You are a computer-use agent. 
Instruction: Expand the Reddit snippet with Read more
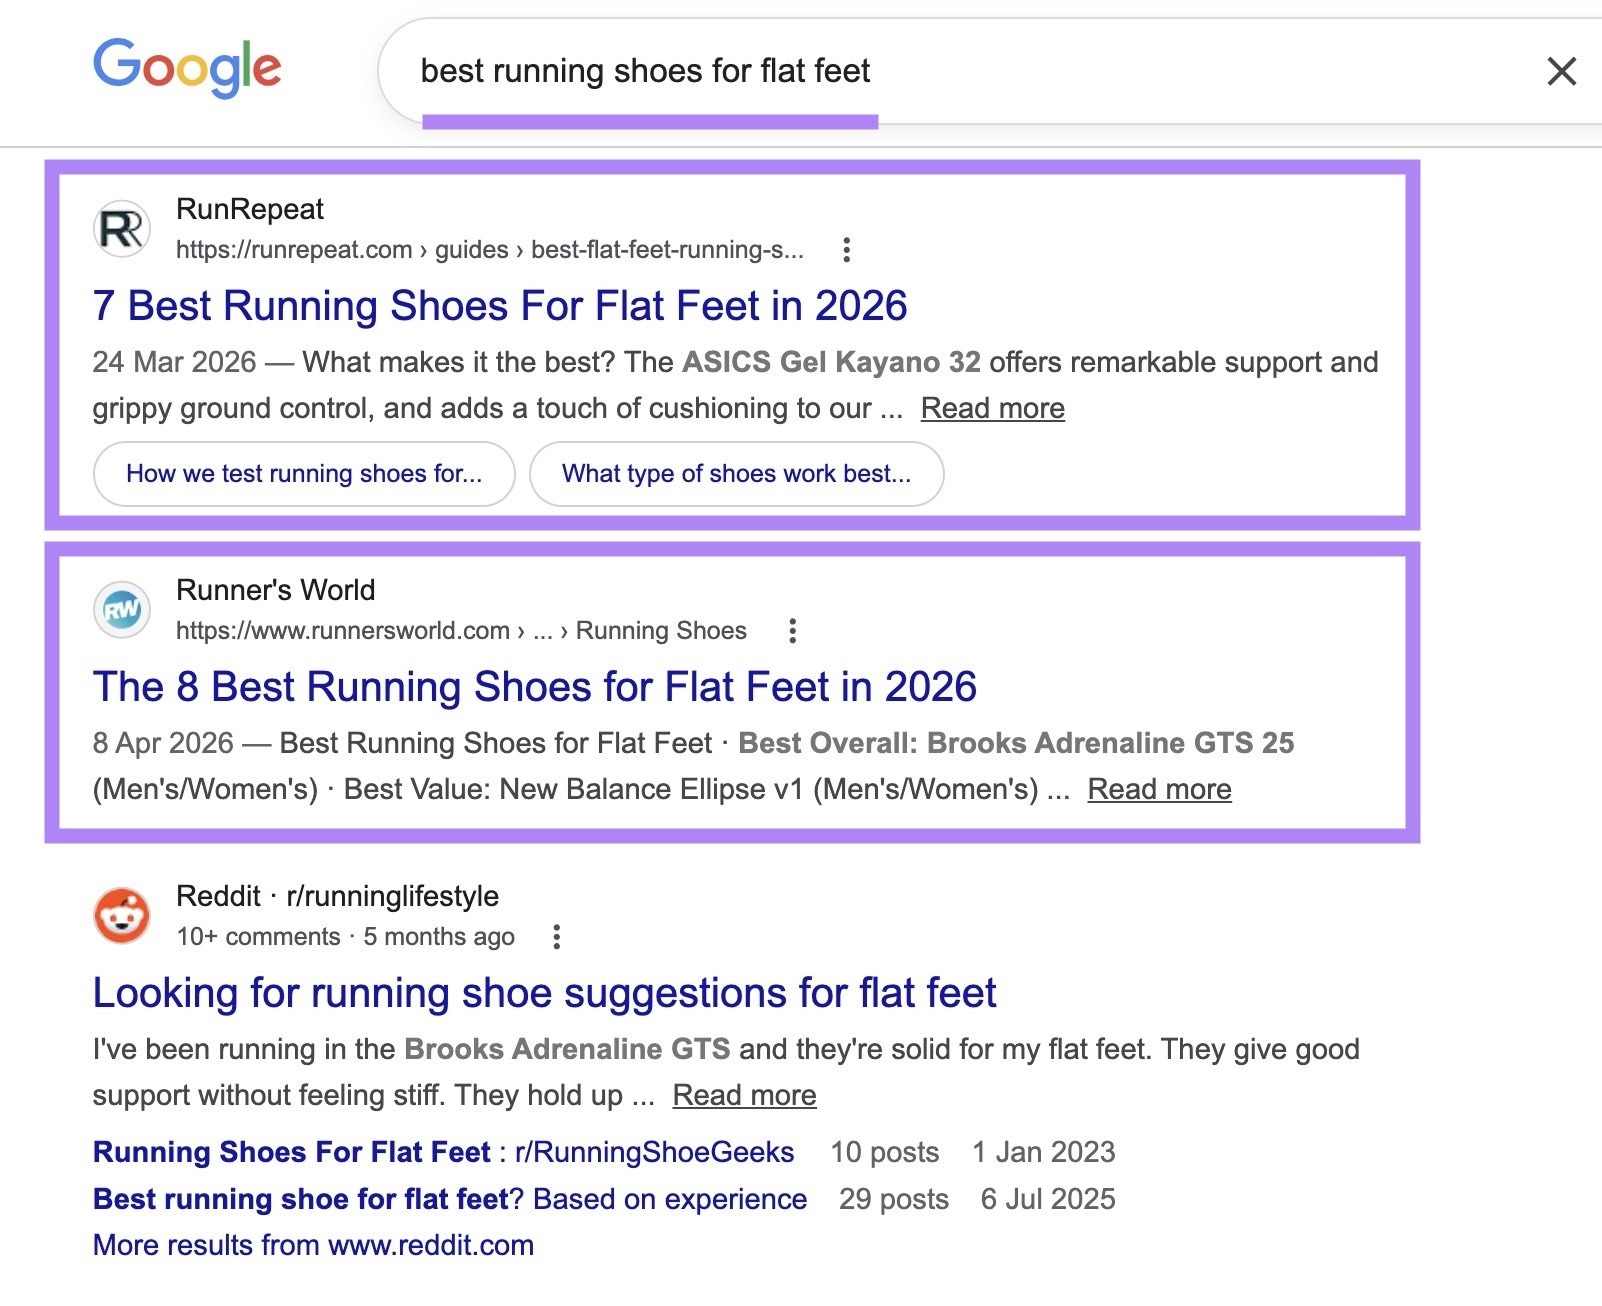coord(744,1095)
